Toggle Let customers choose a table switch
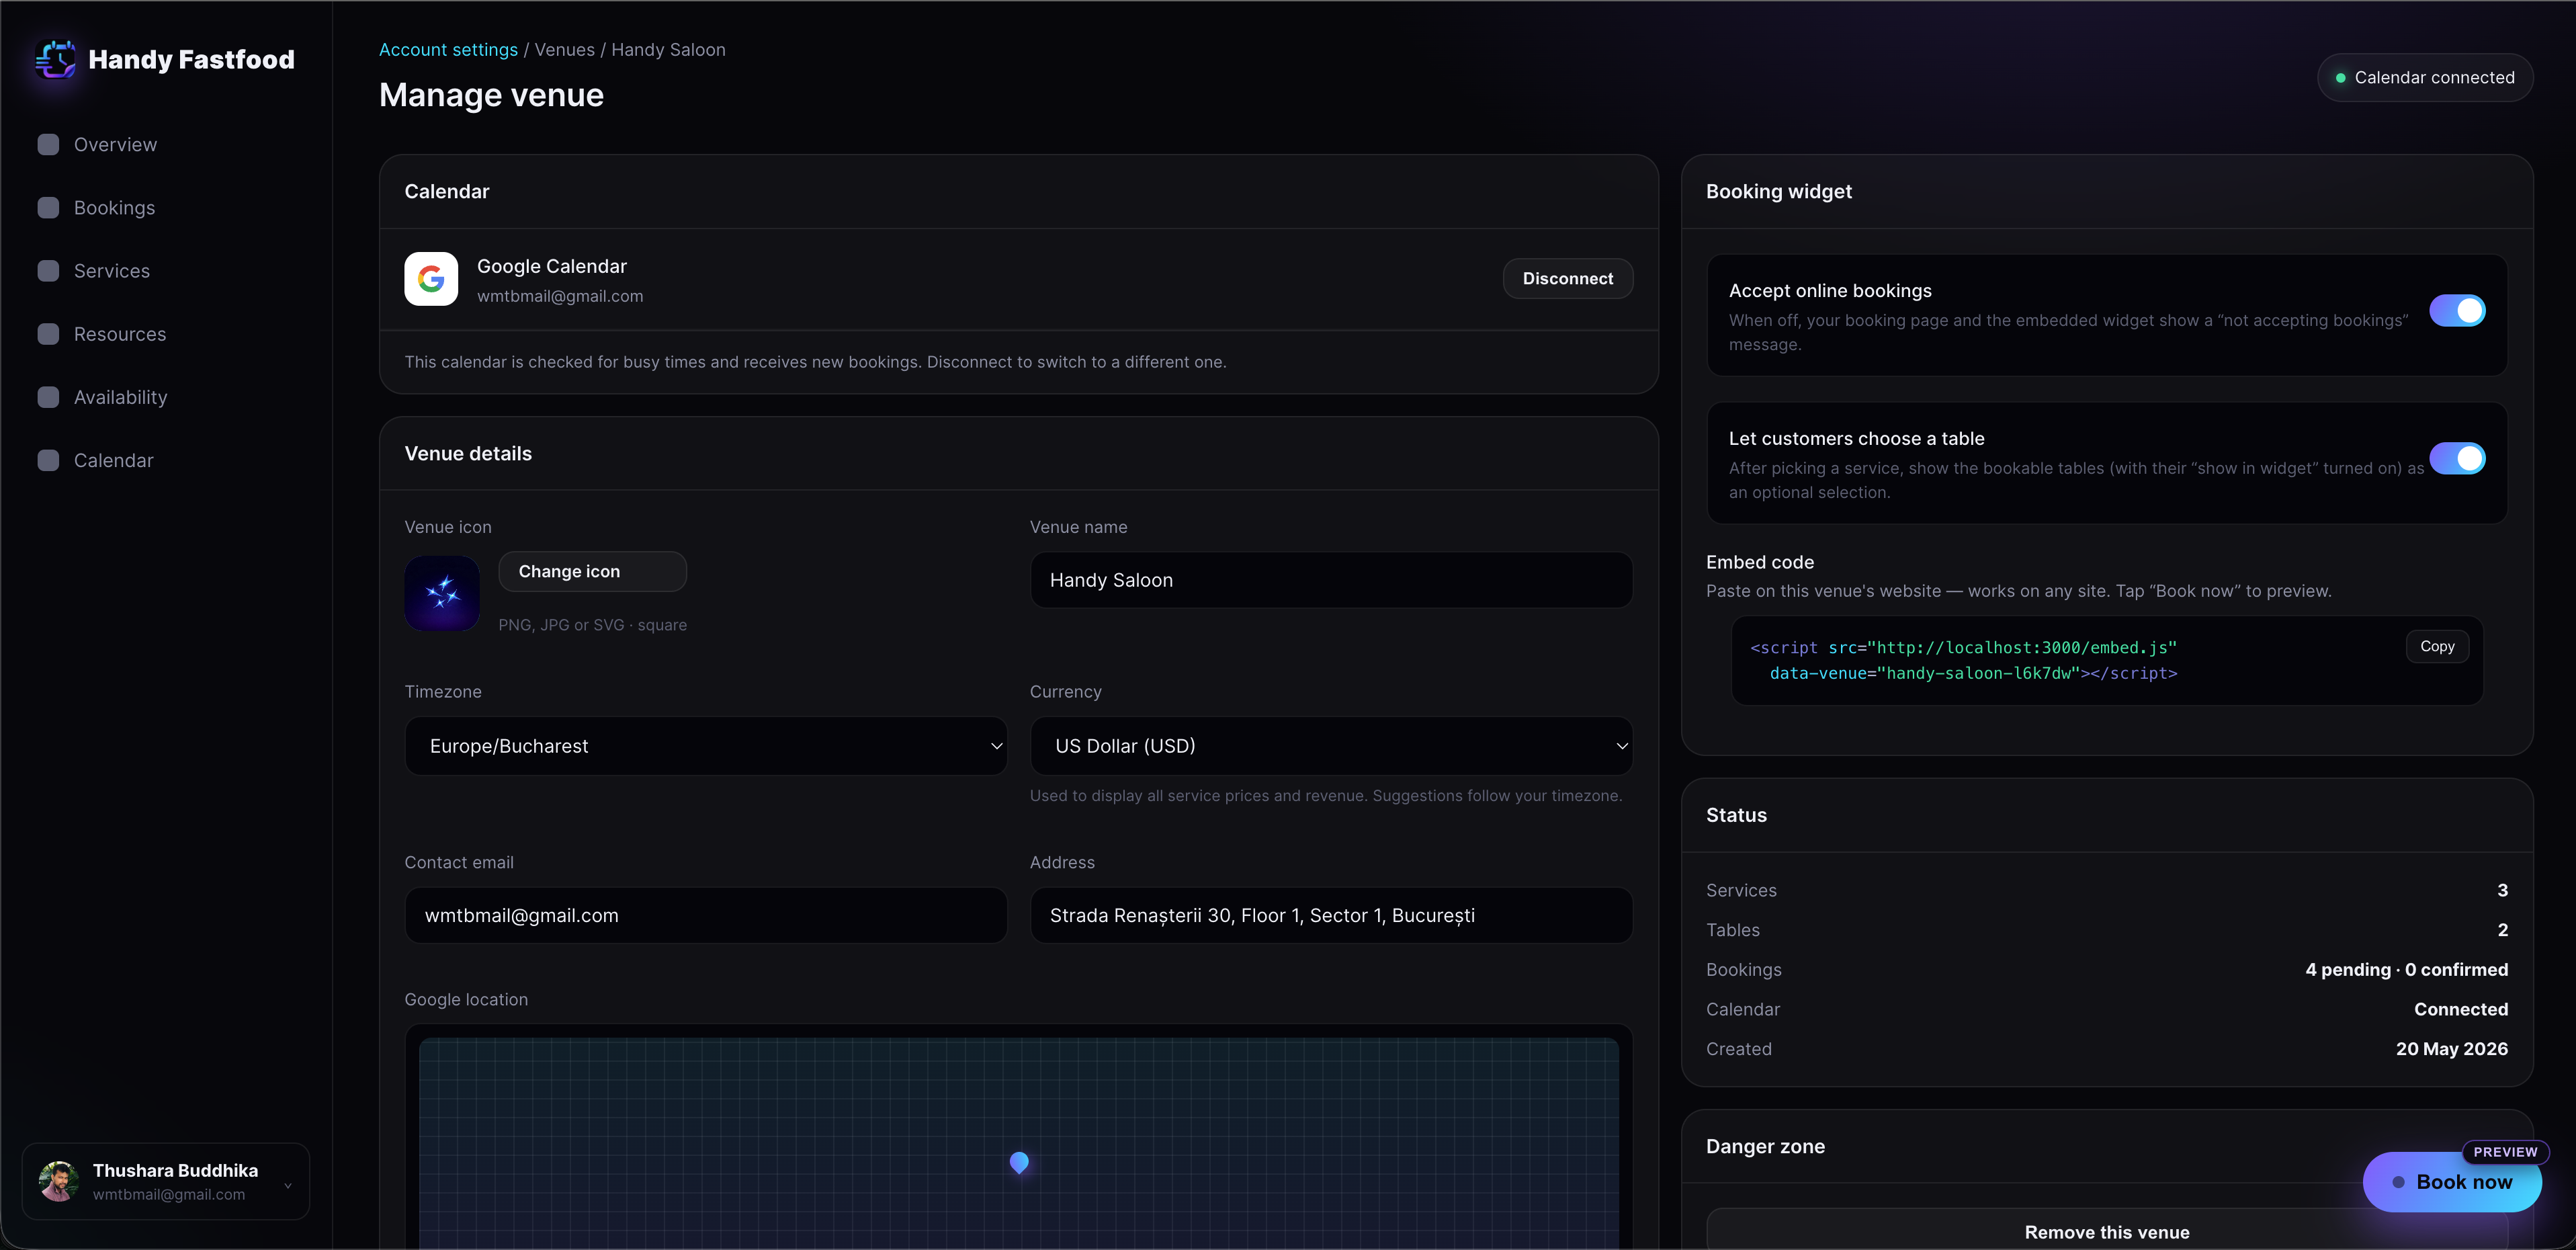 (2457, 458)
